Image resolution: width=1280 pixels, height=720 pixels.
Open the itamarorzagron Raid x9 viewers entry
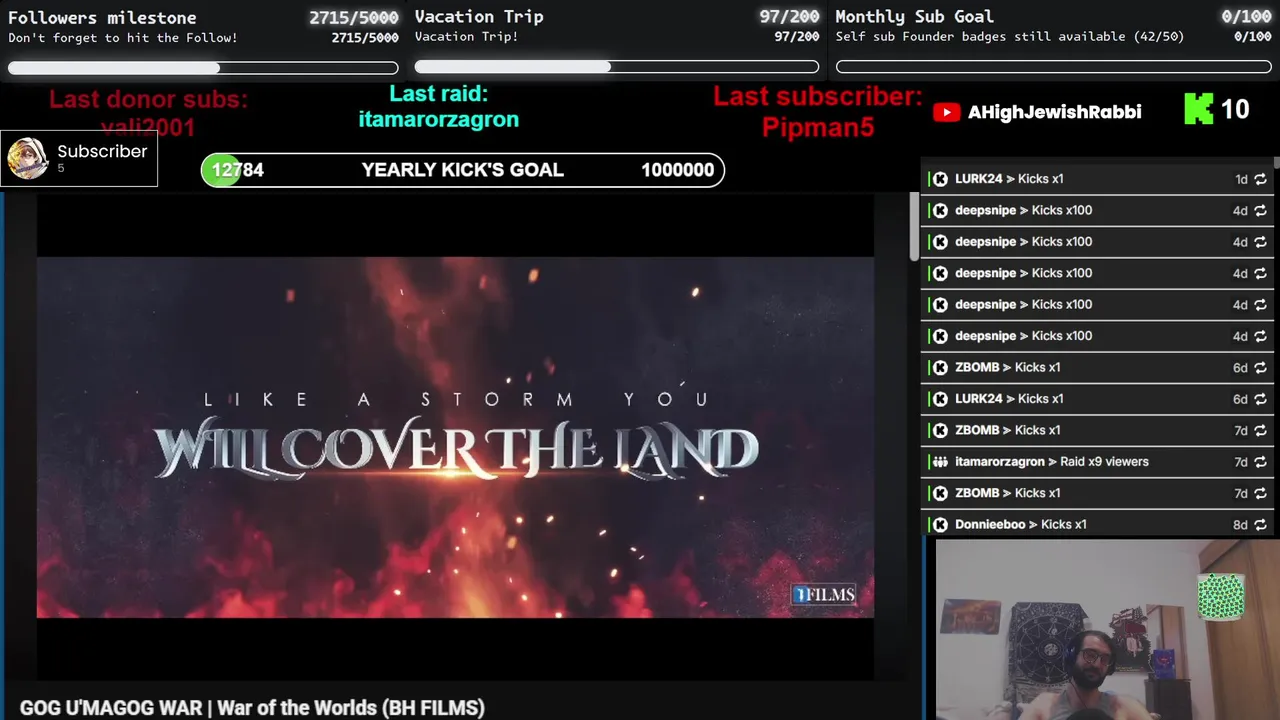point(1097,462)
